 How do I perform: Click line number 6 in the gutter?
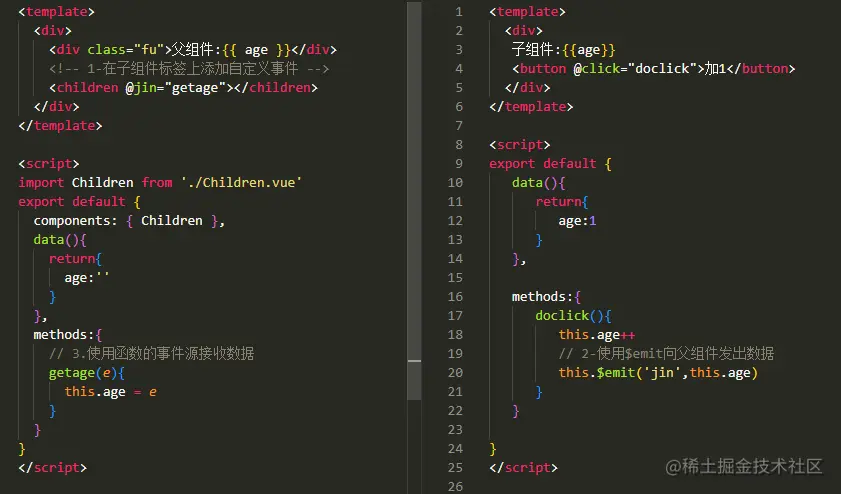point(459,107)
